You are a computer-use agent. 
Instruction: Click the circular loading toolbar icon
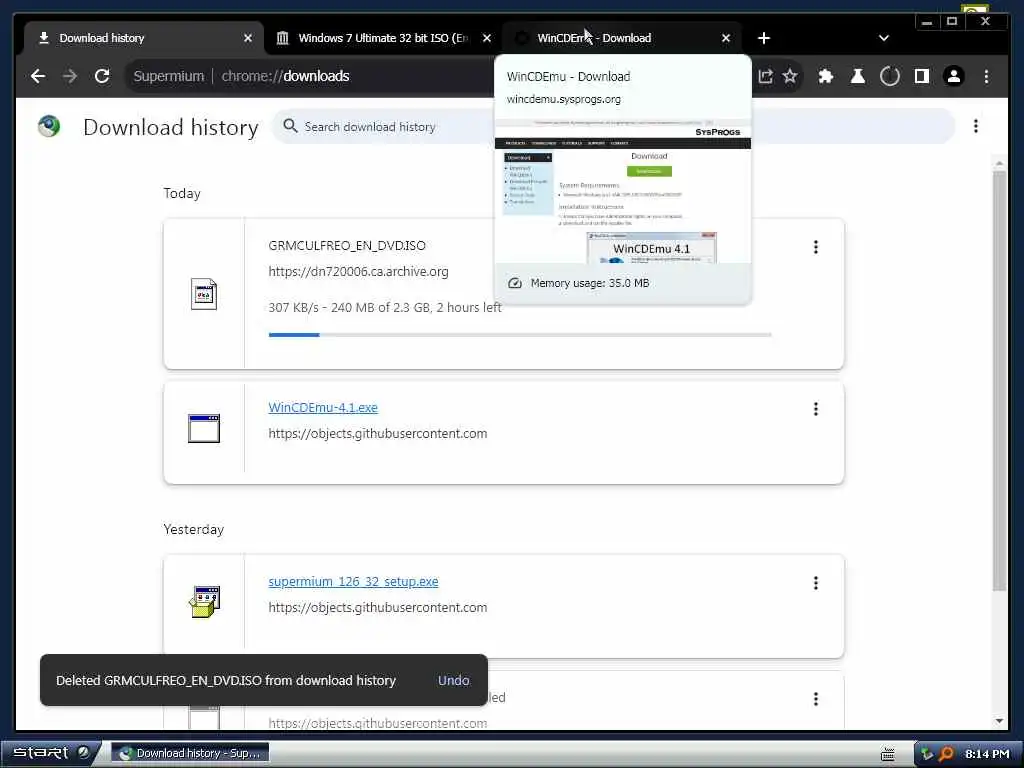click(x=889, y=76)
